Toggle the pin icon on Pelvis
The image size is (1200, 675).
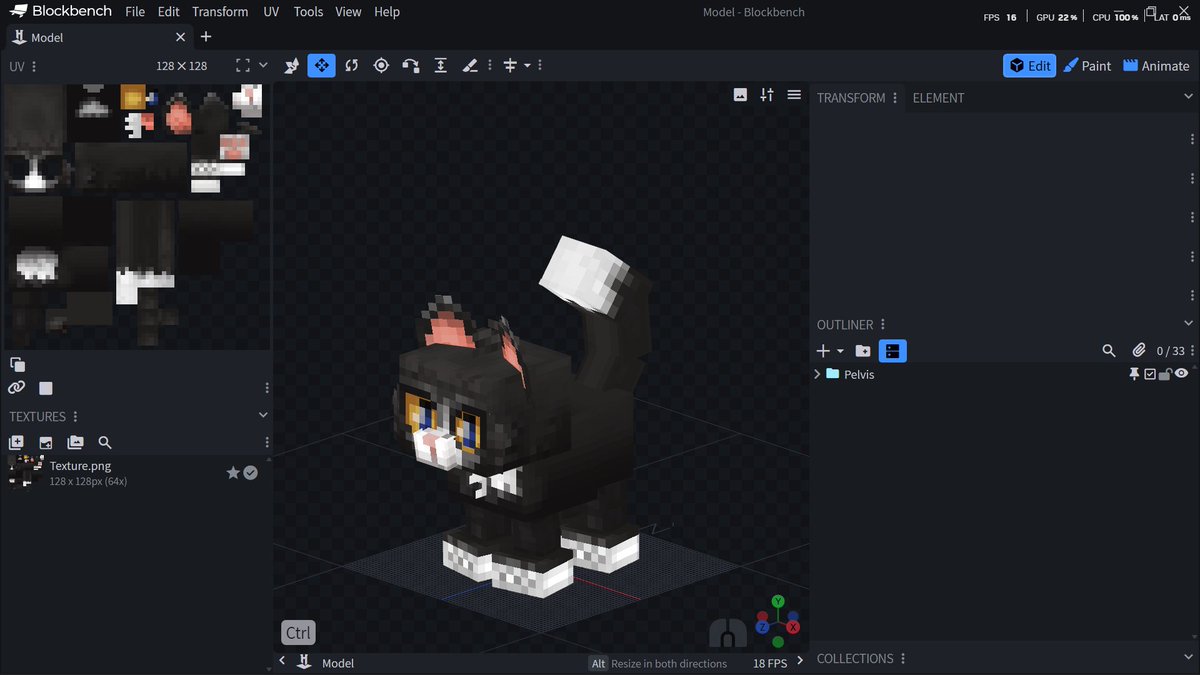pyautogui.click(x=1134, y=374)
